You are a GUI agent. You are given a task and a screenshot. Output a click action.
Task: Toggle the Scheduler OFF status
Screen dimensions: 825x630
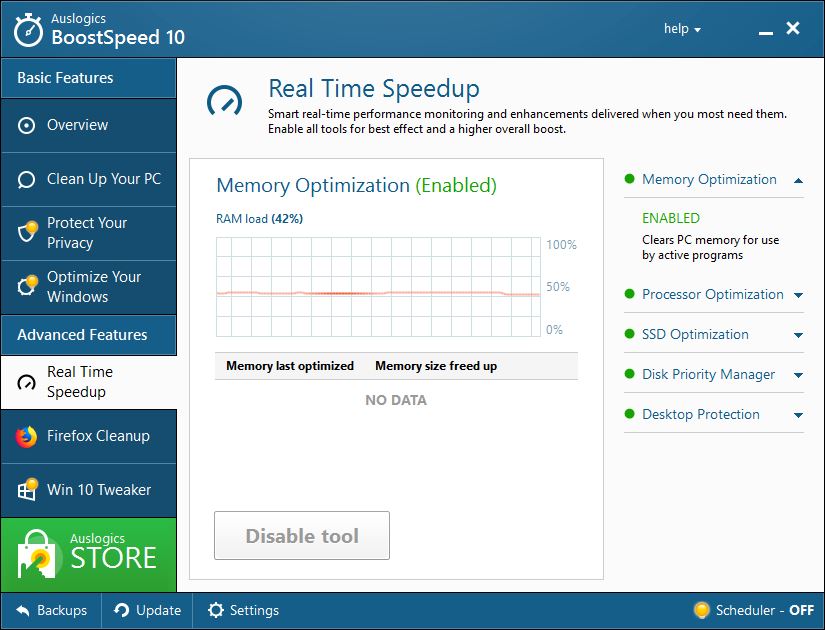pos(754,611)
